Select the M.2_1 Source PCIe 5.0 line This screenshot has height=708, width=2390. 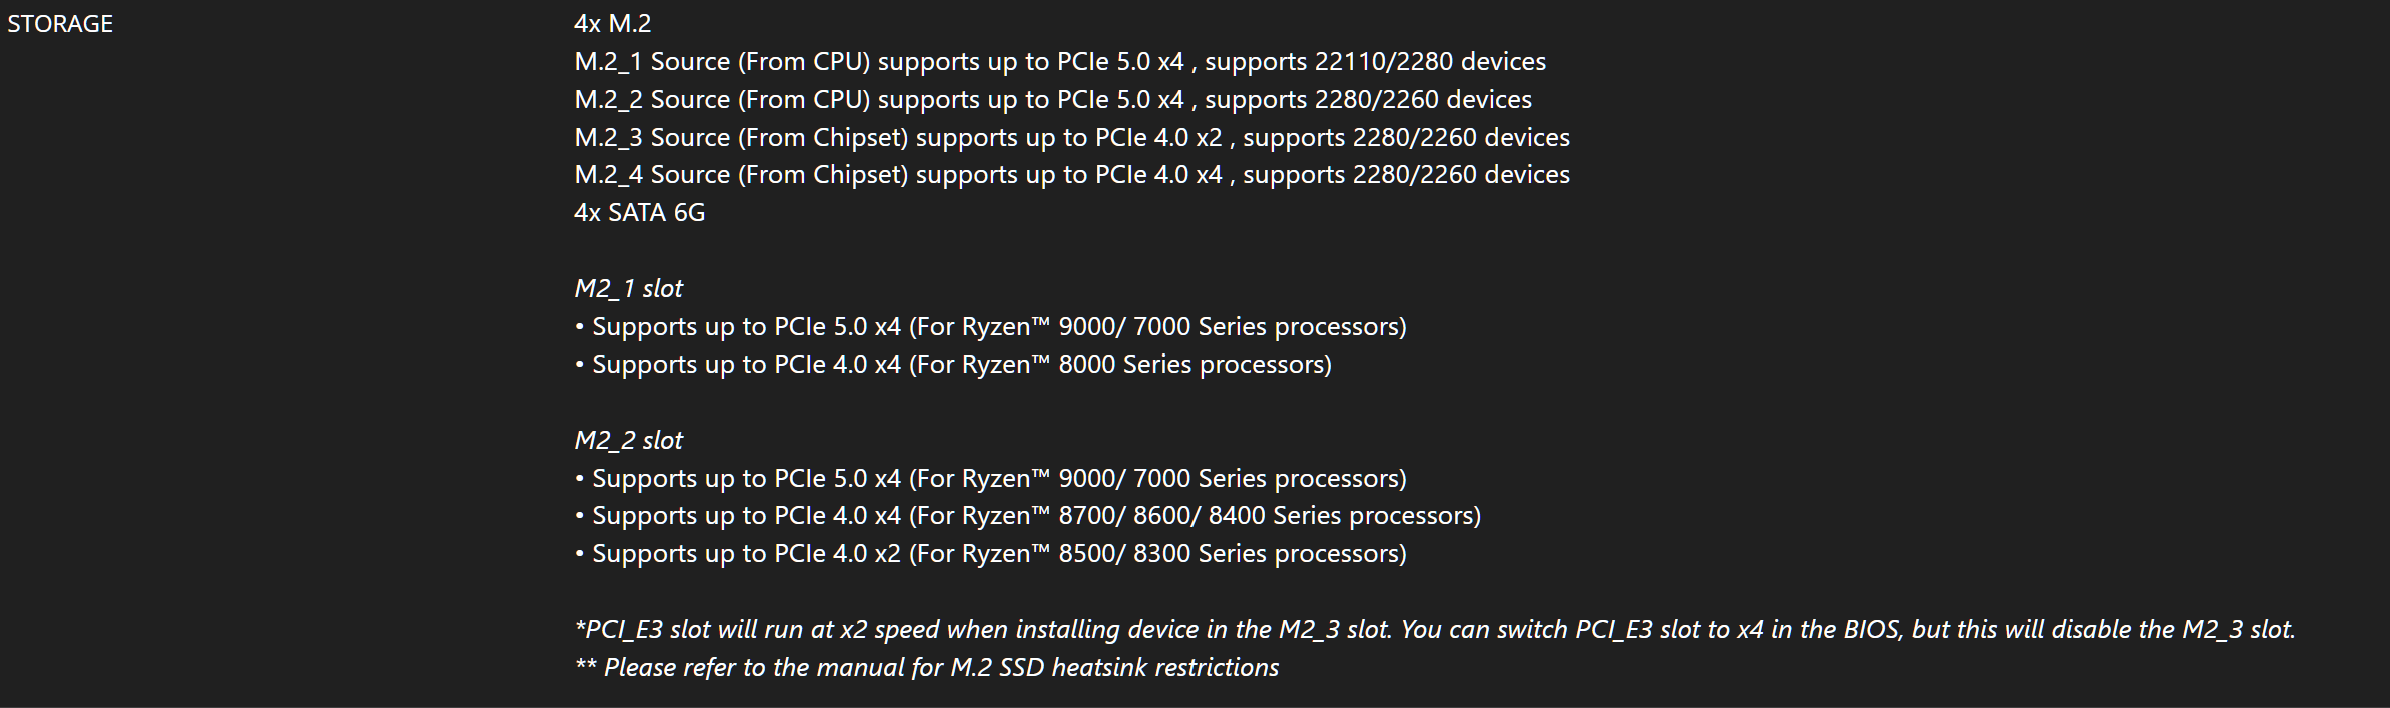point(1060,62)
